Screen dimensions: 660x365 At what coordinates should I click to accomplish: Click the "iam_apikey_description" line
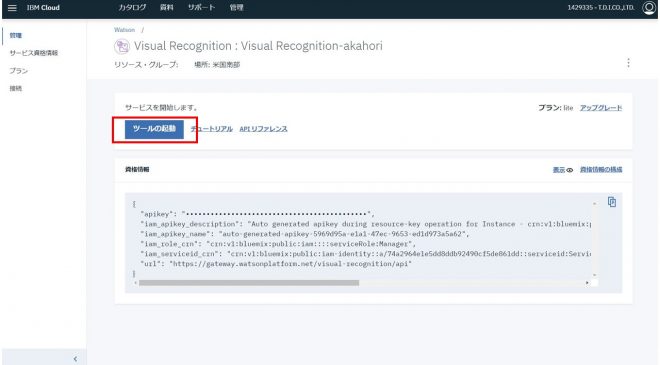366,224
